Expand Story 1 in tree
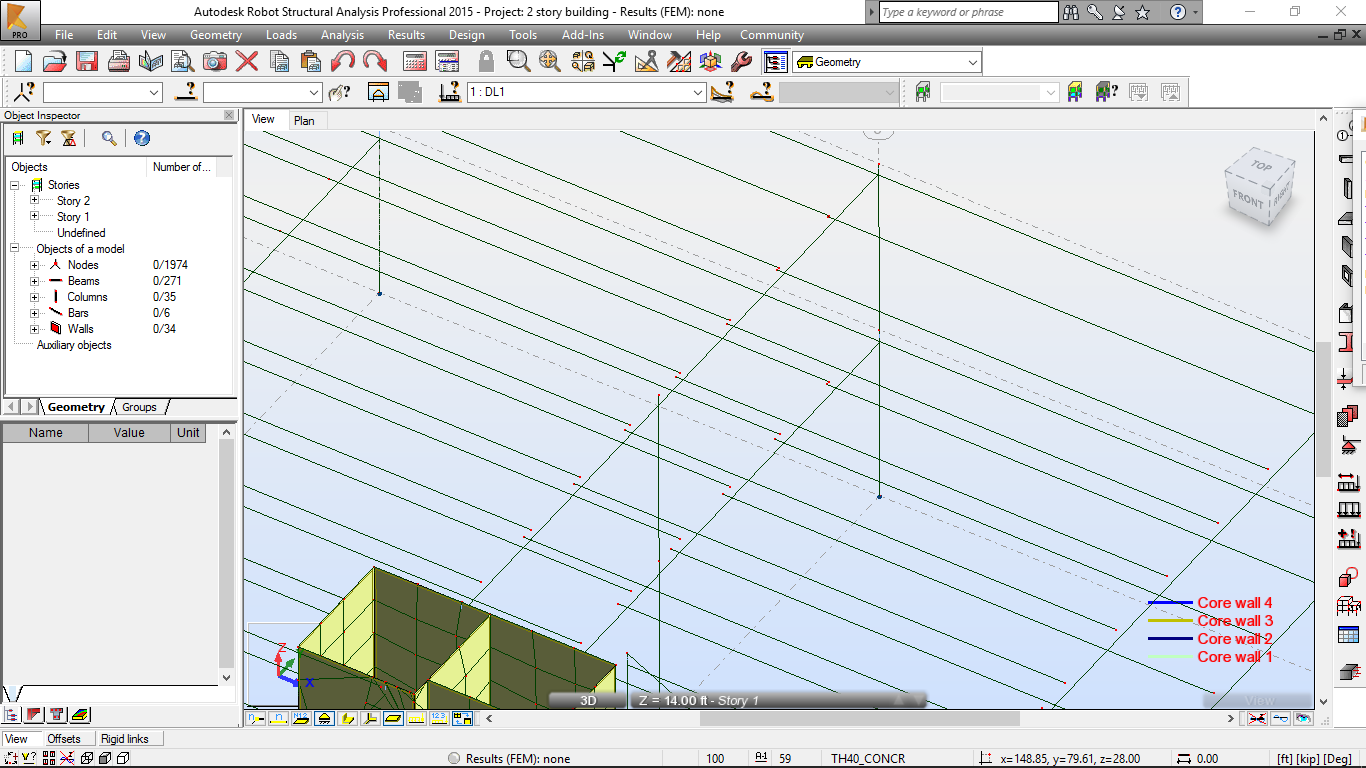 point(34,216)
